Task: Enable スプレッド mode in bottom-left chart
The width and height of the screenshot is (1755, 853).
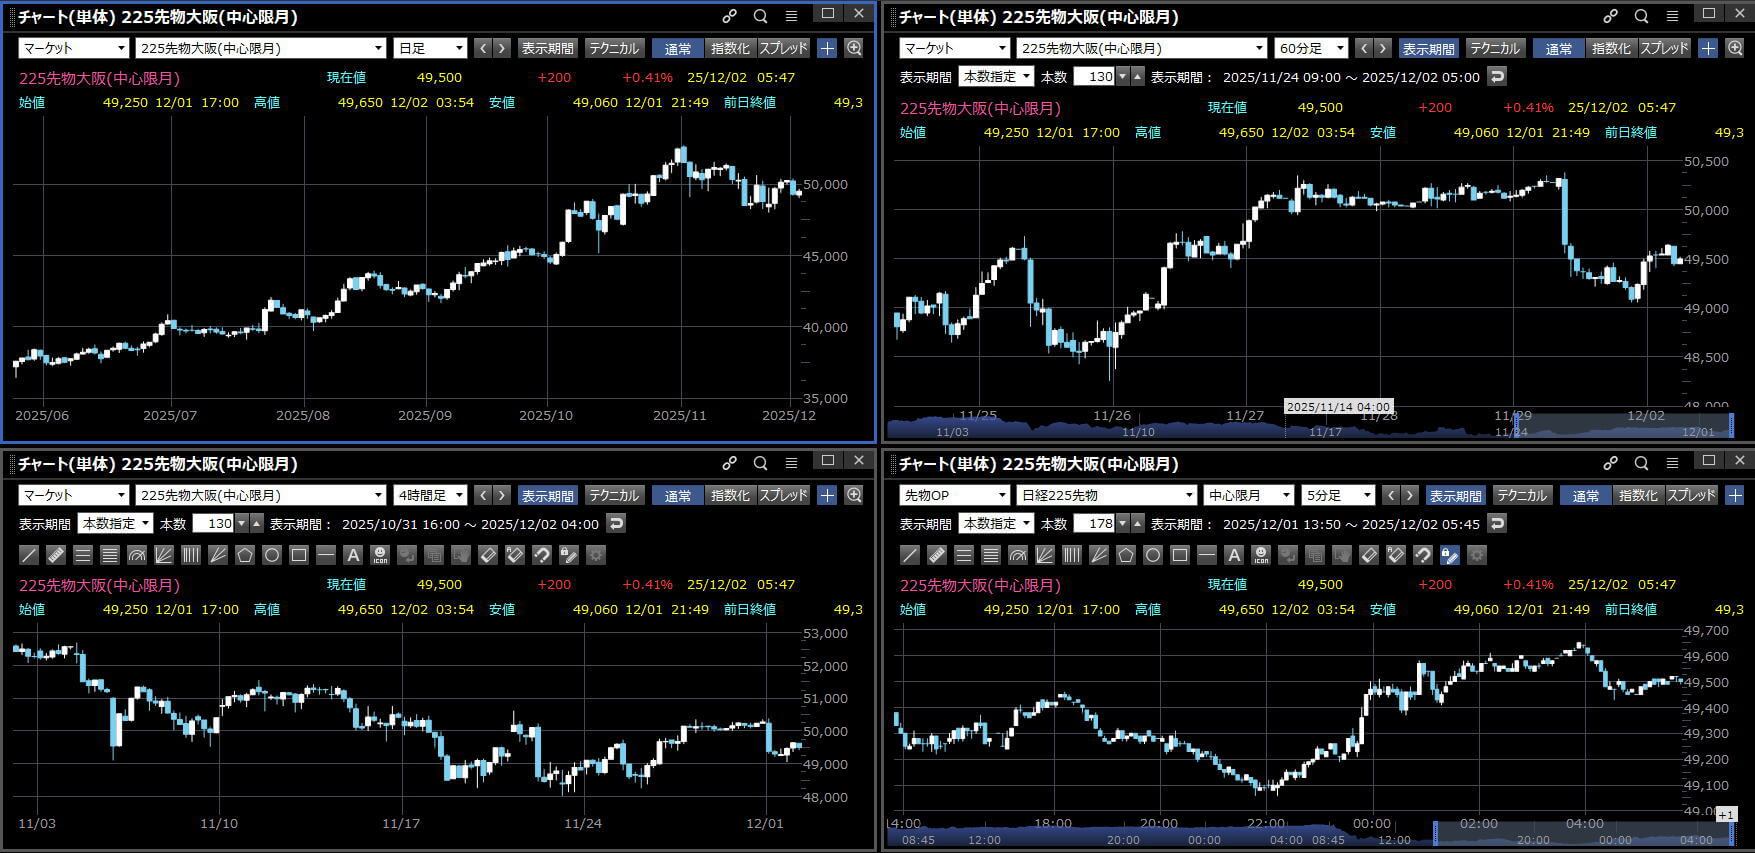Action: (783, 495)
